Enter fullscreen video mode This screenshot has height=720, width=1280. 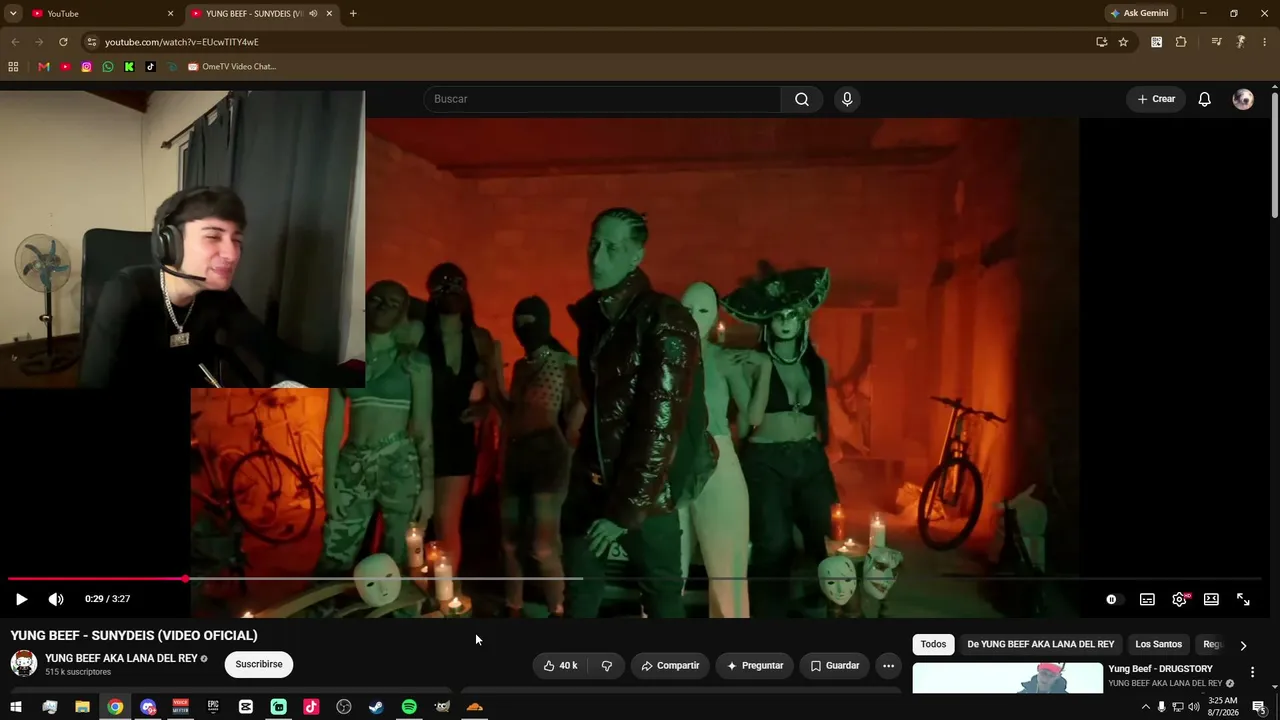1243,599
